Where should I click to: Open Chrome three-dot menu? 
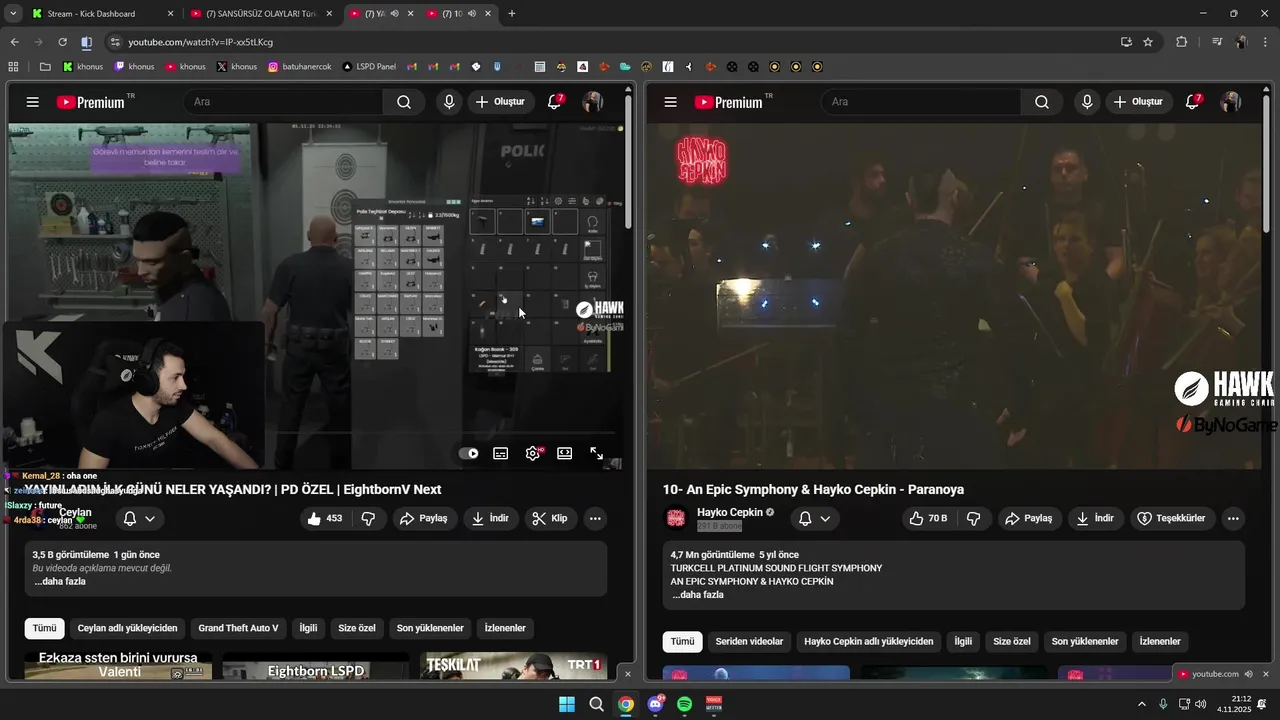[x=1264, y=42]
